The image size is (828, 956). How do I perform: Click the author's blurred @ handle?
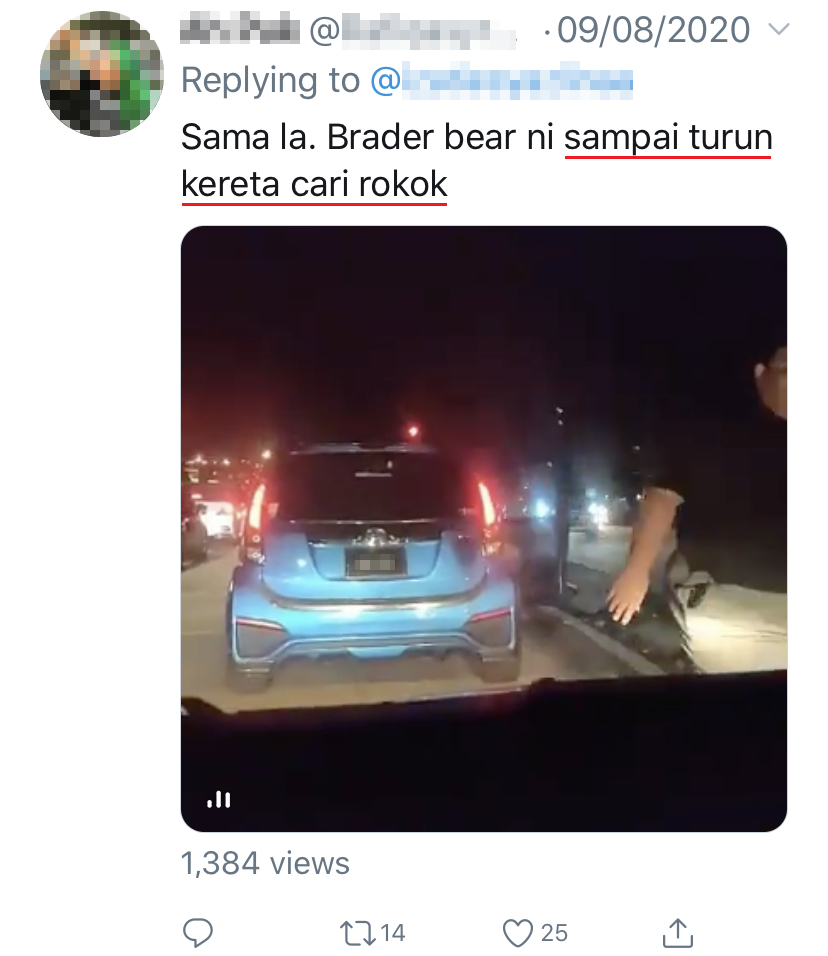pos(413,31)
